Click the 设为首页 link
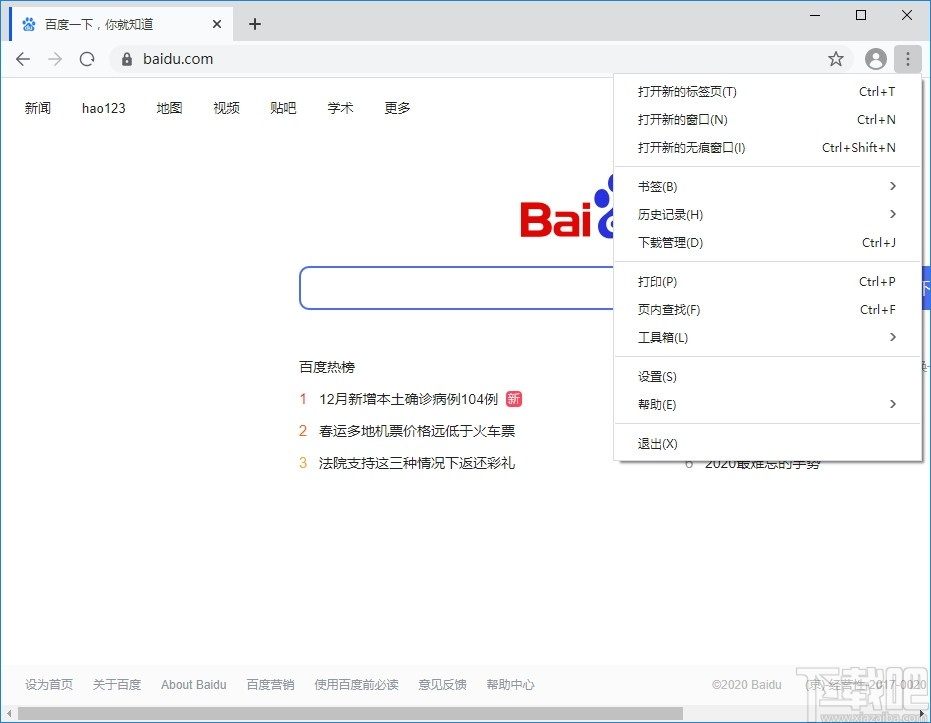The height and width of the screenshot is (723, 931). (x=48, y=684)
